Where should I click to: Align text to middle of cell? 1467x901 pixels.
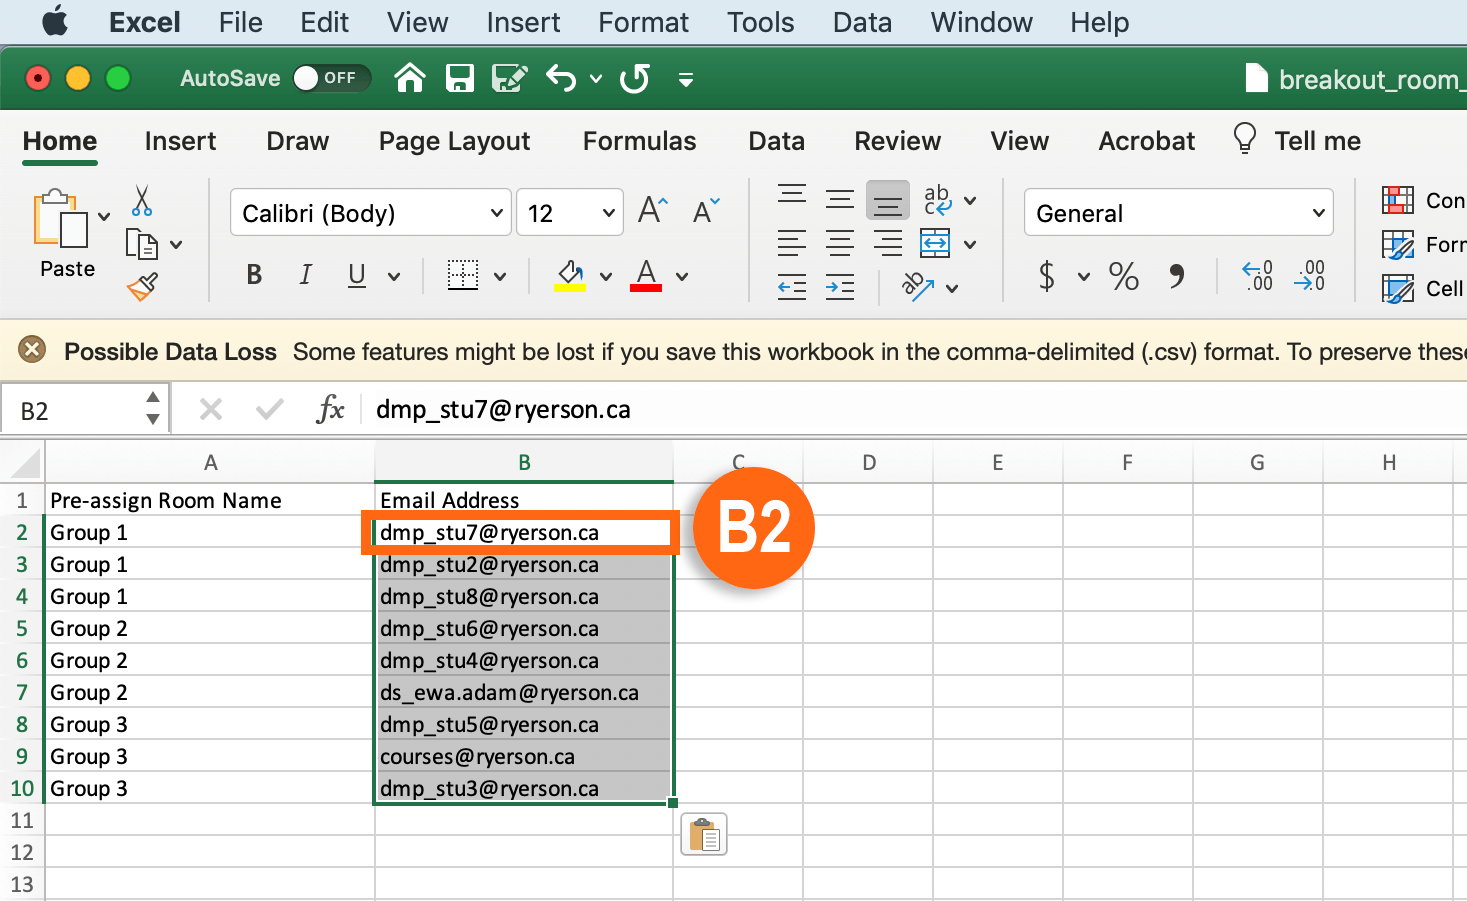[840, 199]
